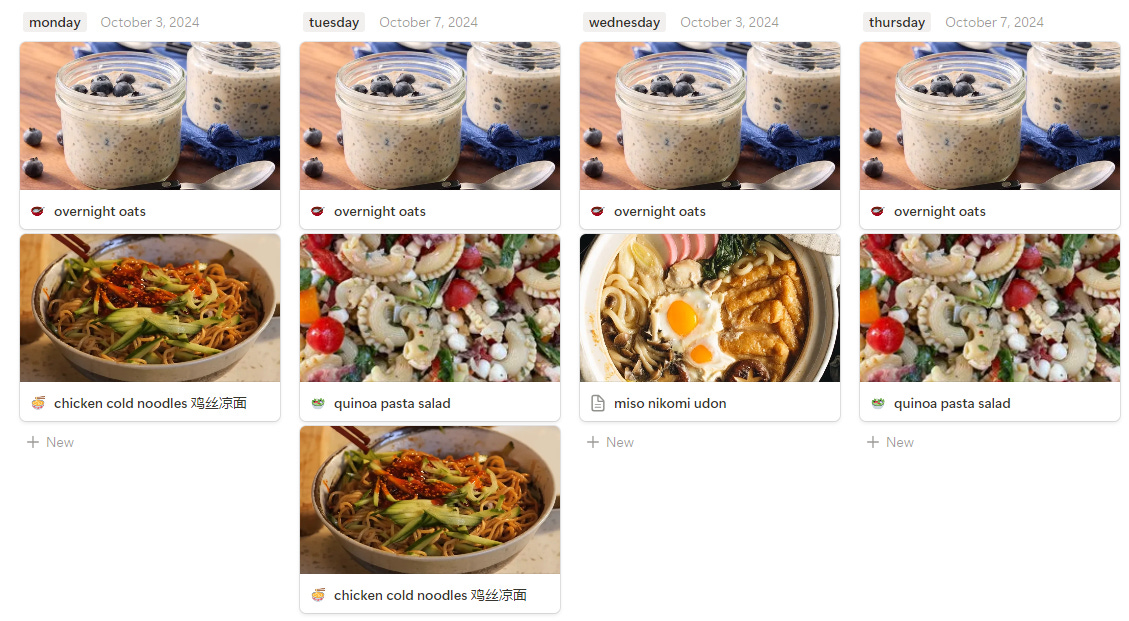Open thursday's quinoa pasta salad photo
The image size is (1129, 621).
click(990, 308)
